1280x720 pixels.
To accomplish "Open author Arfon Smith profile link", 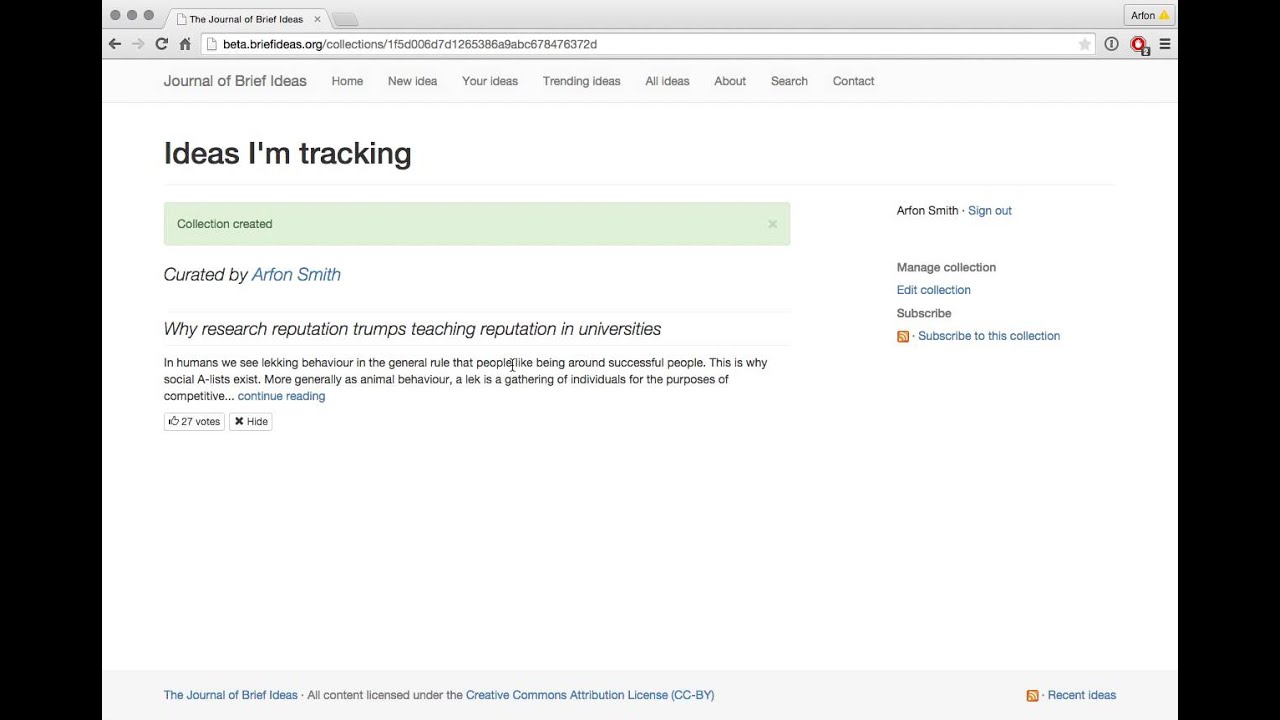I will tap(296, 274).
